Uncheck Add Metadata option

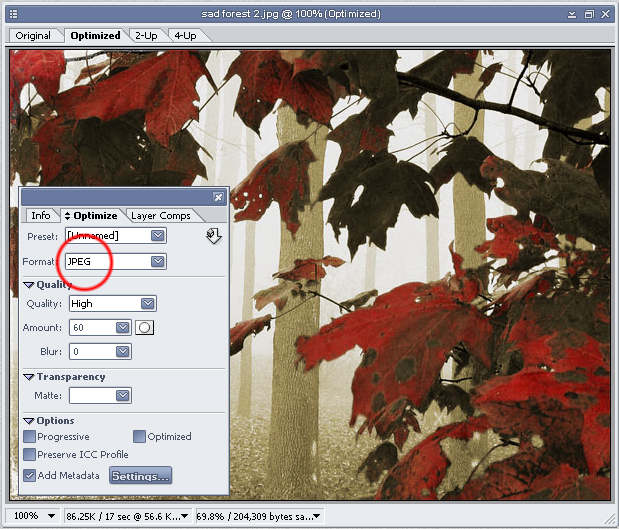point(29,476)
